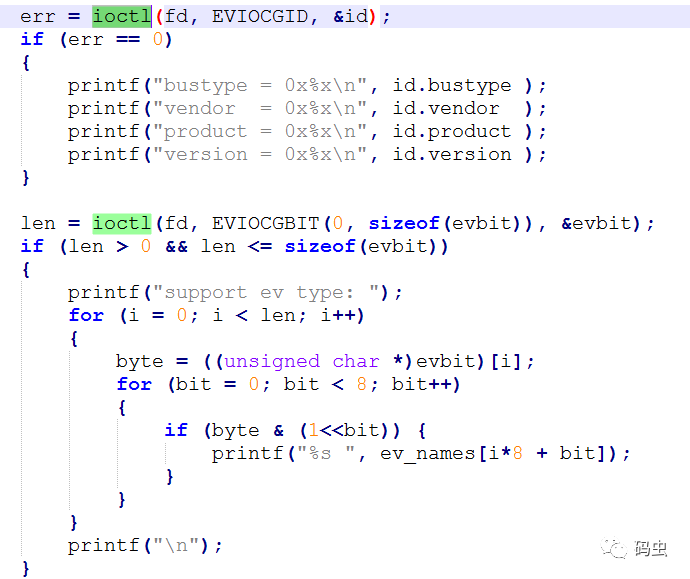
Task: Click the && operator in the len condition
Action: coord(176,246)
